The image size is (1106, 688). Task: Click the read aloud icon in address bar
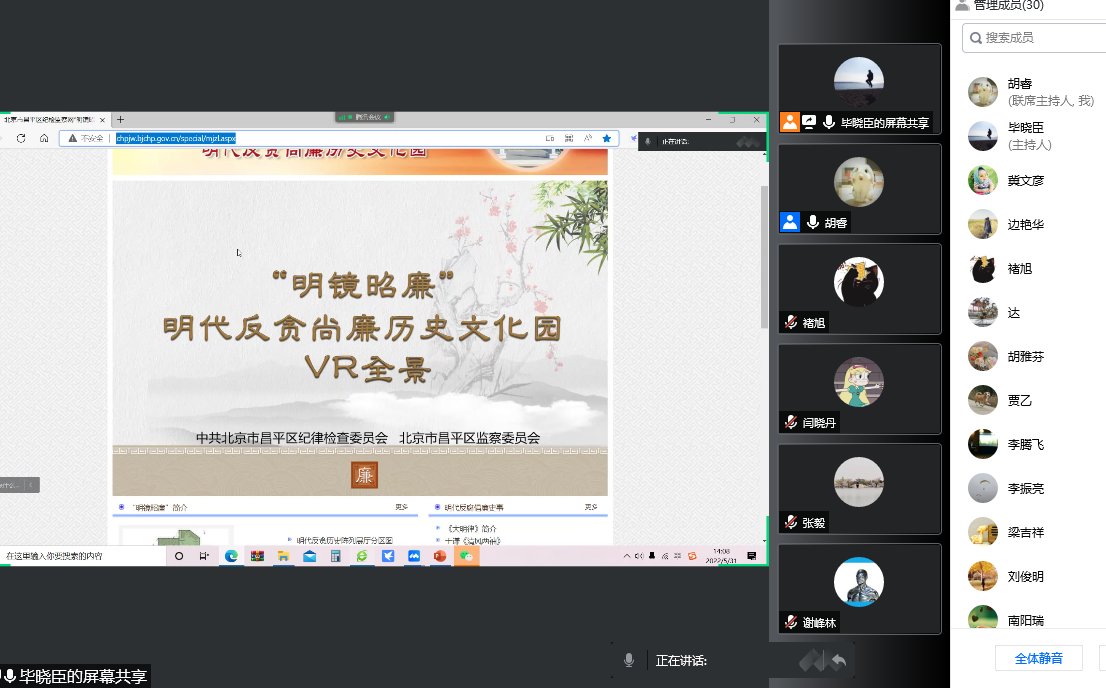(x=588, y=138)
